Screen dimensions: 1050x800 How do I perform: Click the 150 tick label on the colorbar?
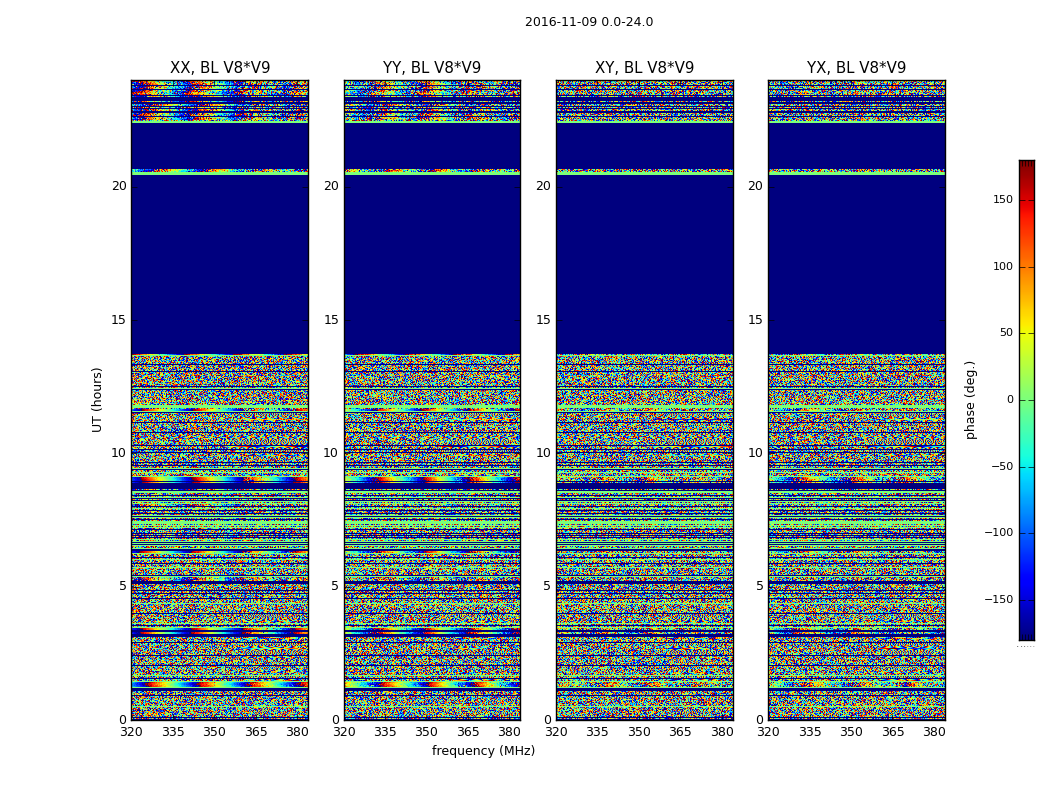pyautogui.click(x=1002, y=200)
